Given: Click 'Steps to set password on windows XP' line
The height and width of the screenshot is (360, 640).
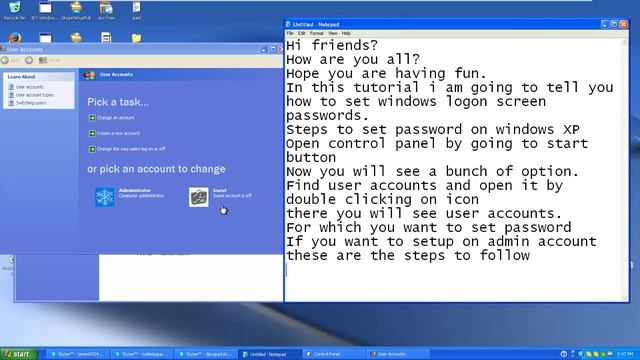Looking at the screenshot, I should (433, 129).
